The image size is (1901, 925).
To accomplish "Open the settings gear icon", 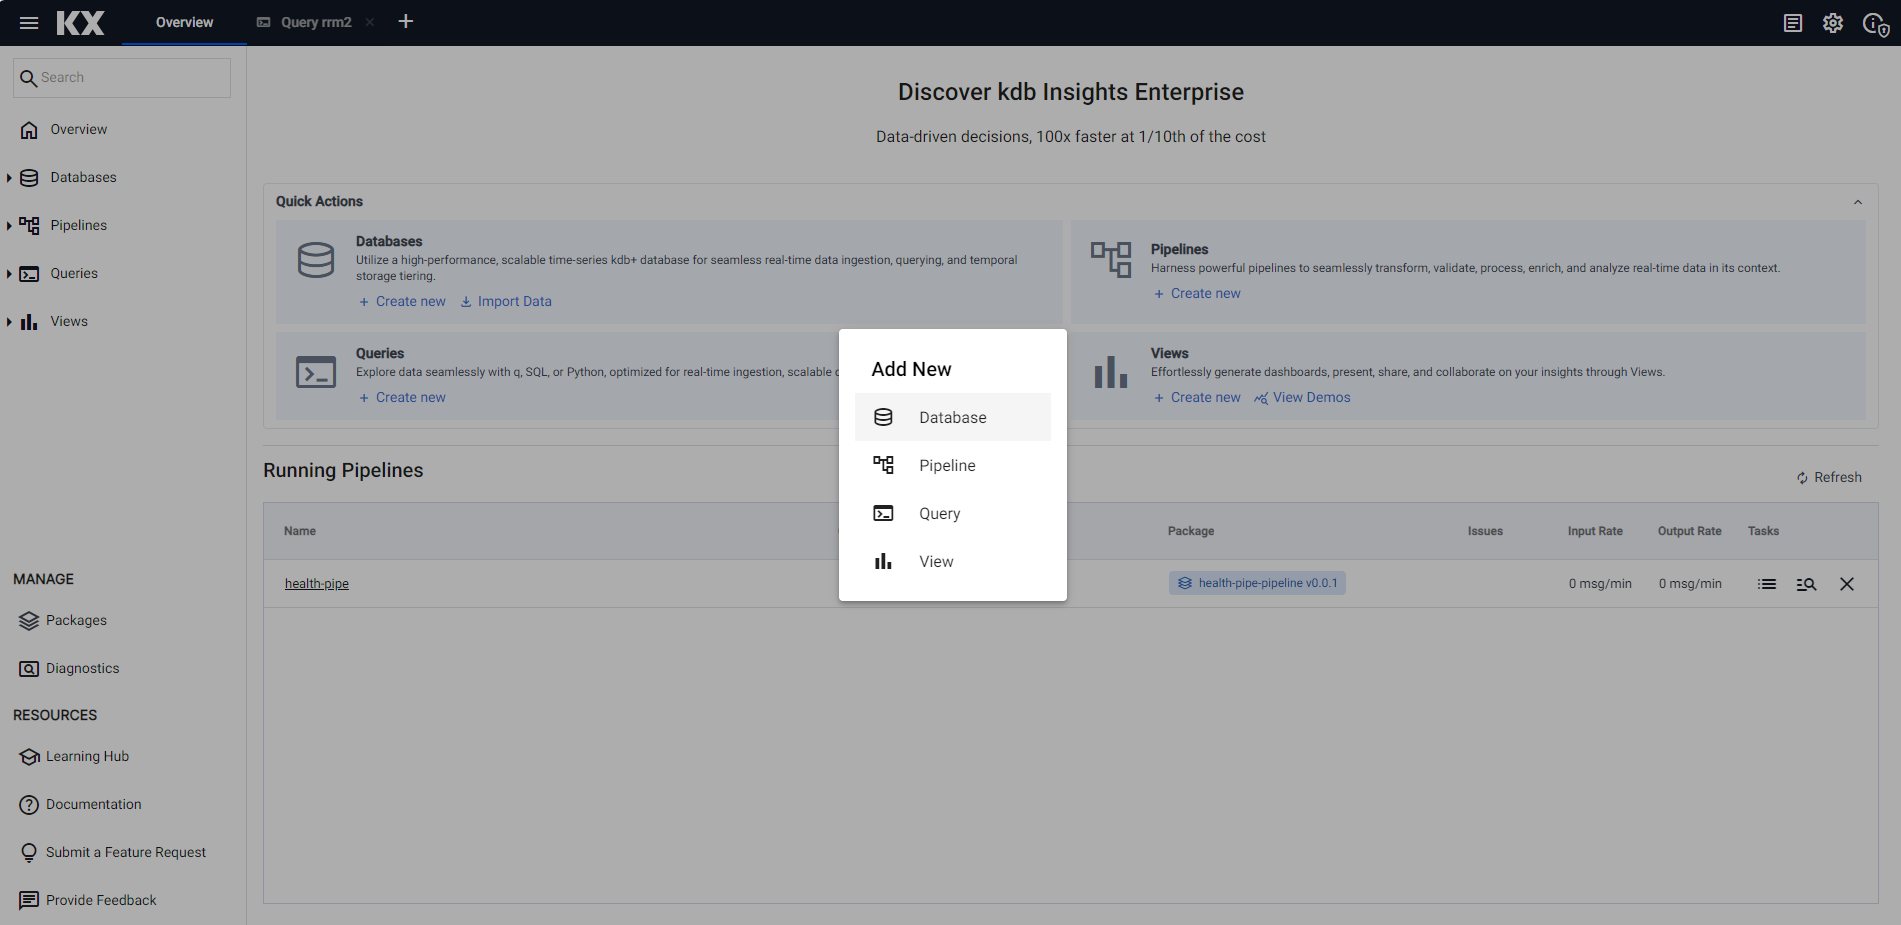I will [1833, 23].
